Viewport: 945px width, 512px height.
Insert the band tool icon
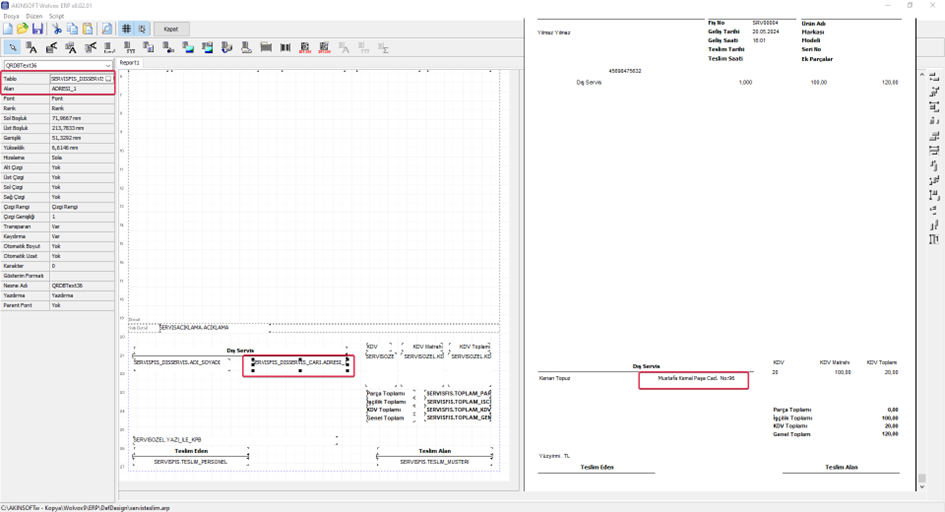click(x=266, y=48)
